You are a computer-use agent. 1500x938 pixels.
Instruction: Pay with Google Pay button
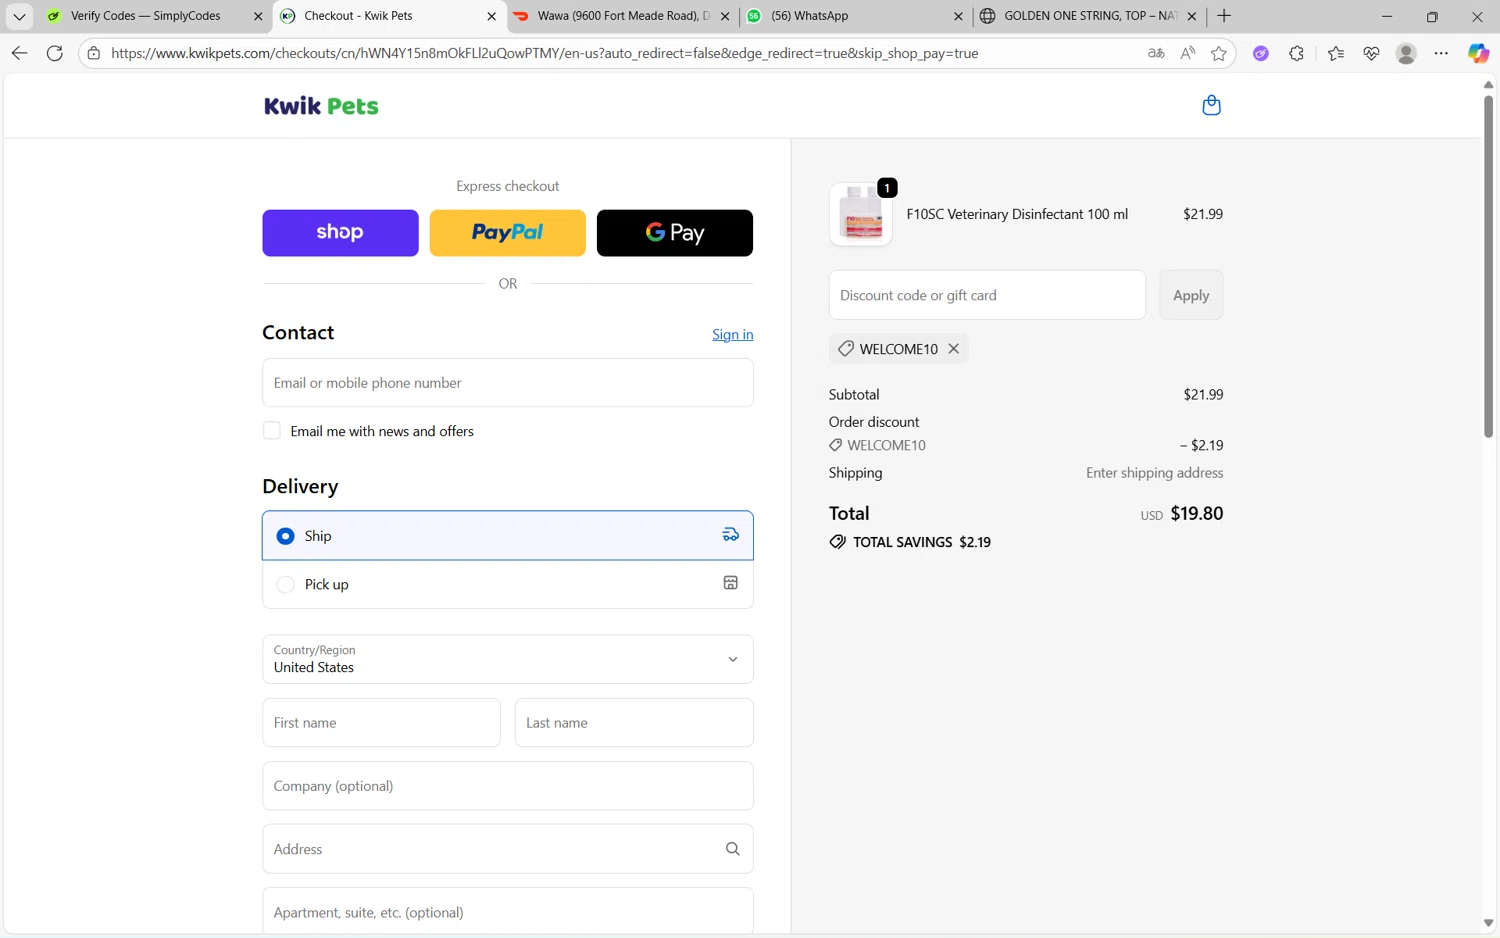[x=675, y=233]
